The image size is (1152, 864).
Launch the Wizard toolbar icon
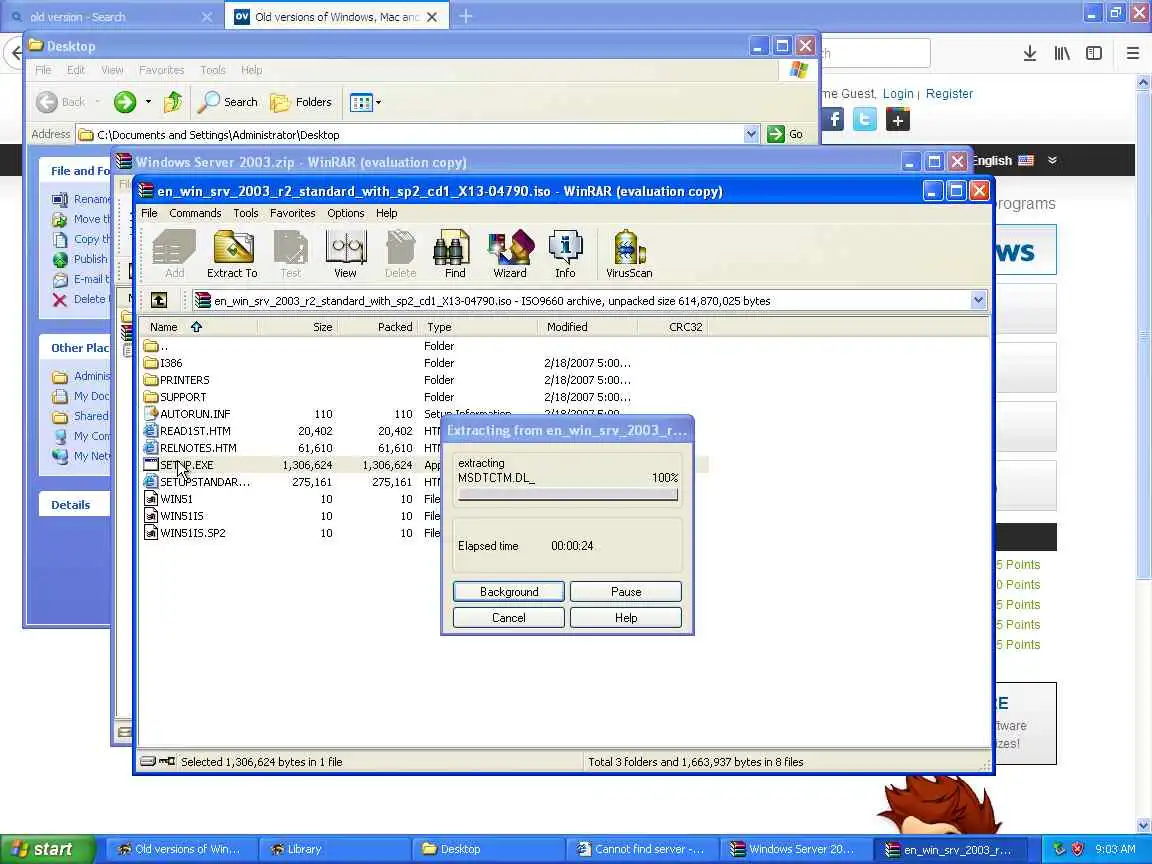coord(510,254)
